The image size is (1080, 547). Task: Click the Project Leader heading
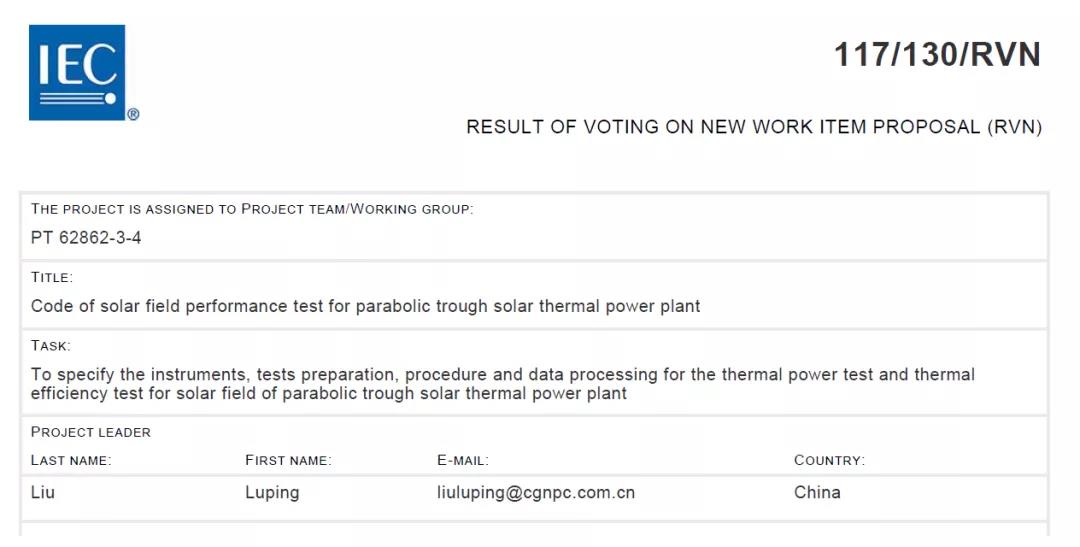(x=91, y=433)
